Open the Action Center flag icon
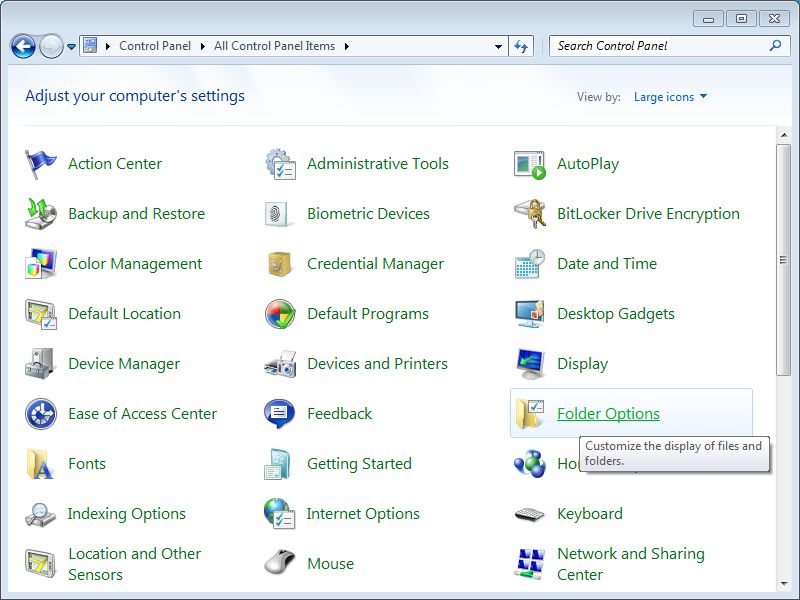800x600 pixels. tap(40, 164)
